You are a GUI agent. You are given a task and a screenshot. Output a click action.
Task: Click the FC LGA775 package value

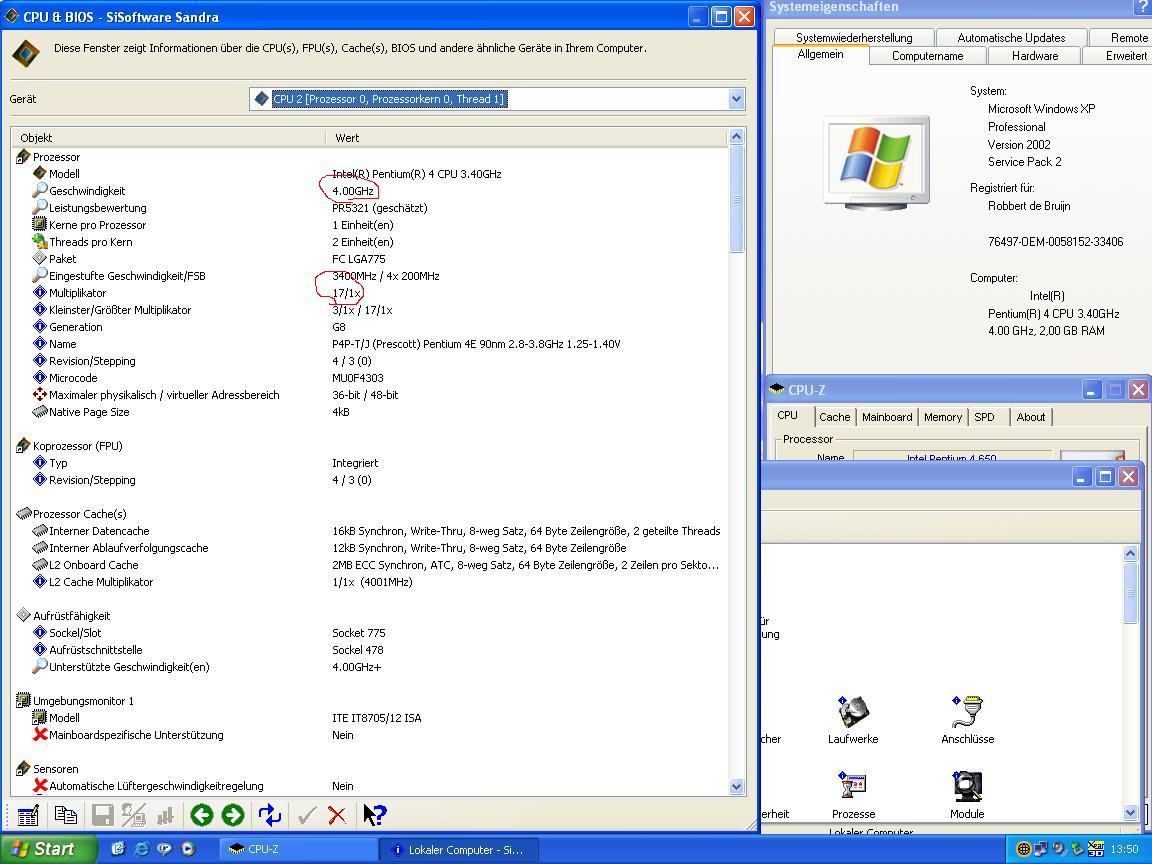(x=359, y=259)
